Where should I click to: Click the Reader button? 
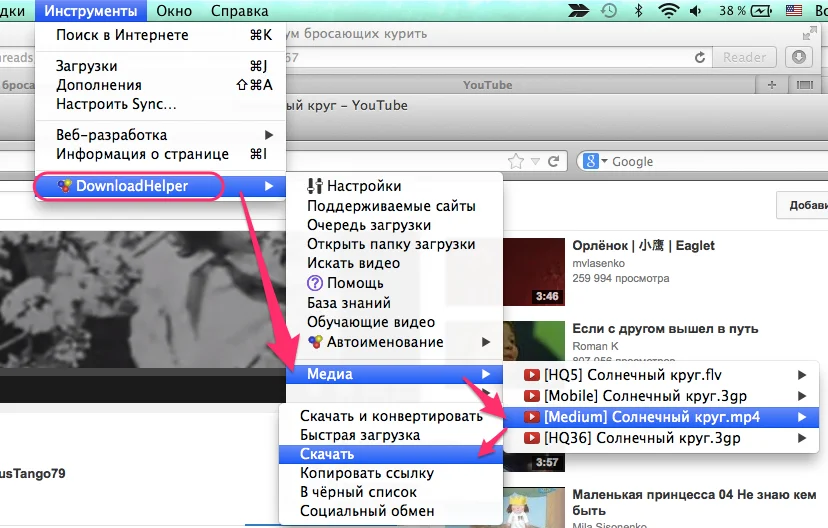point(745,57)
